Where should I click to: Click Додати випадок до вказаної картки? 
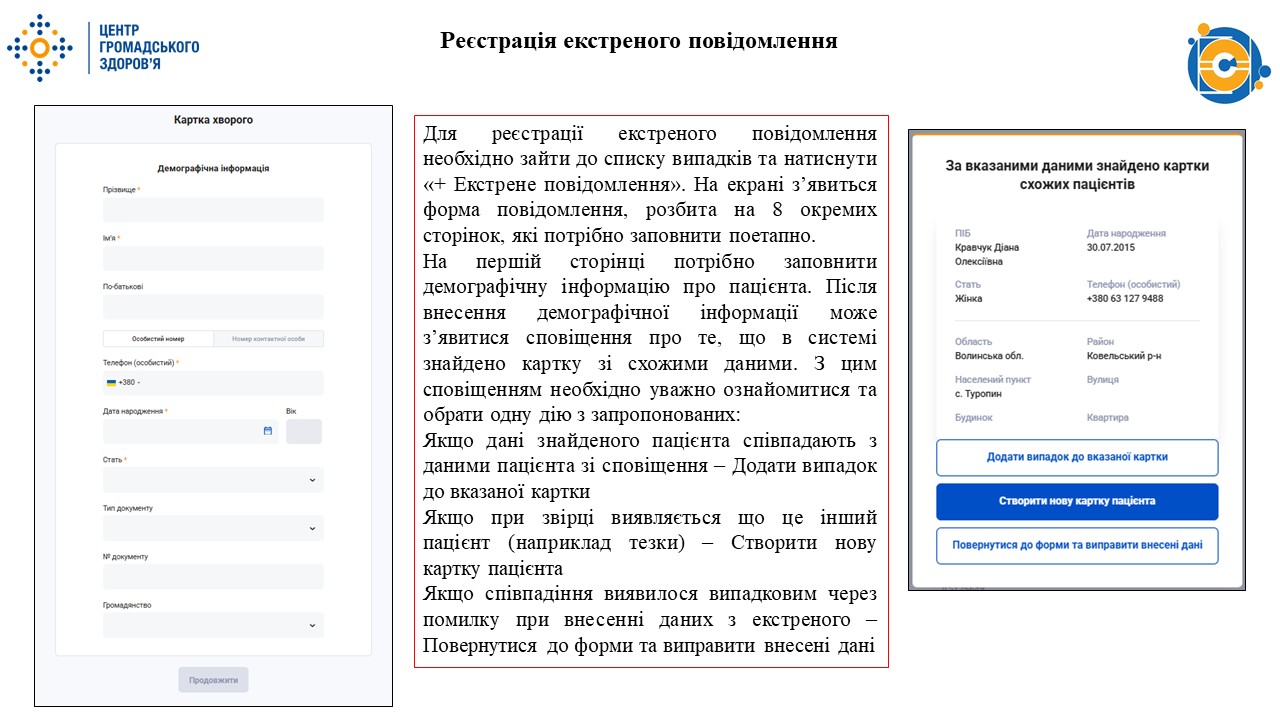pyautogui.click(x=1076, y=457)
